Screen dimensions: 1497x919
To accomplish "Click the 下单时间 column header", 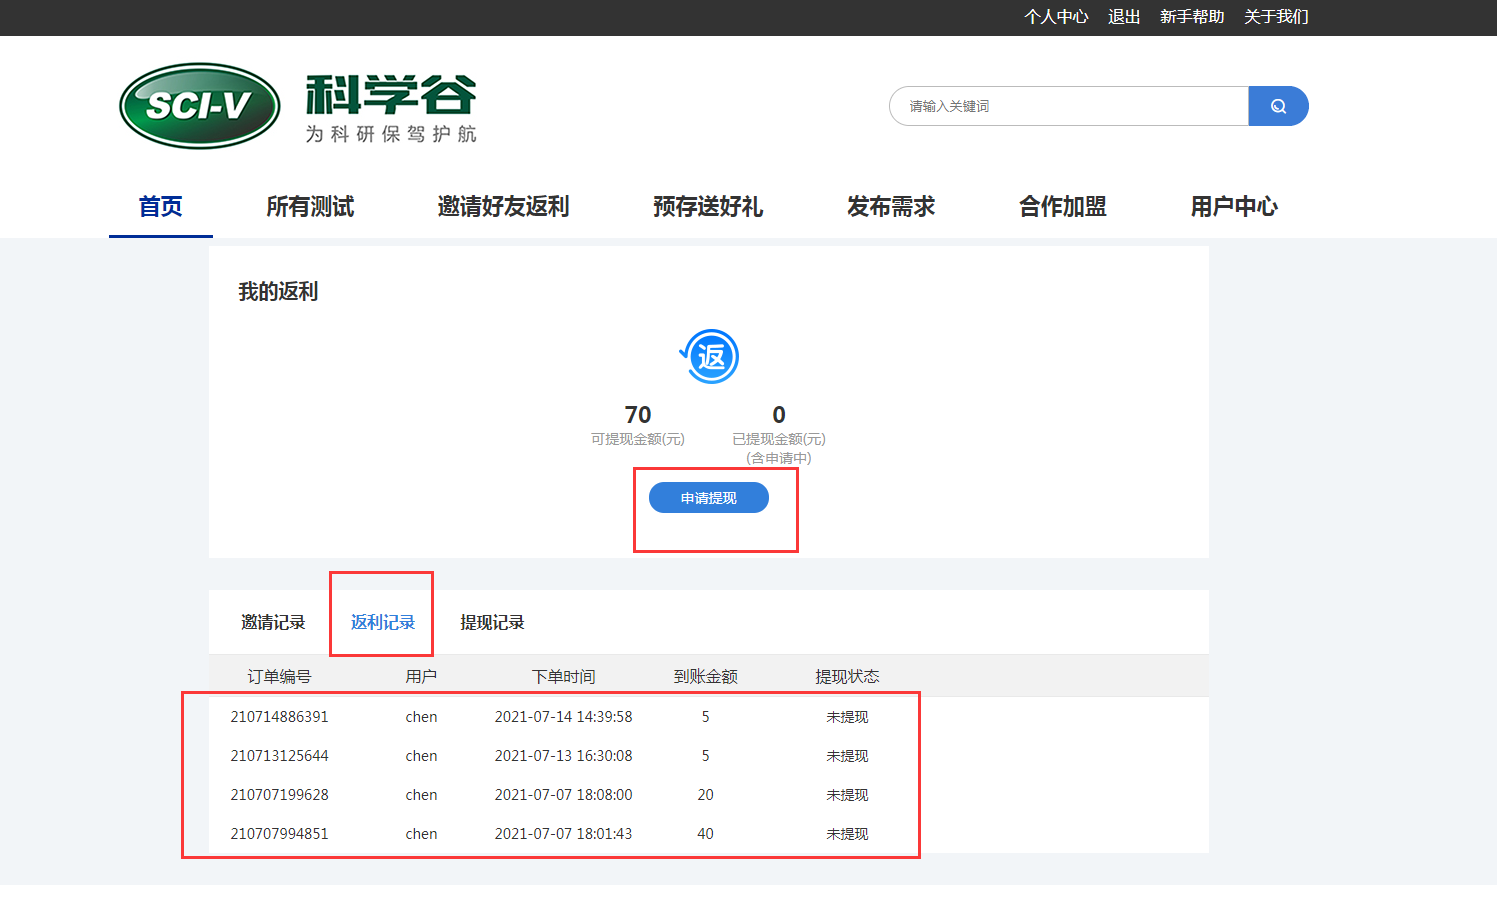I will click(564, 677).
